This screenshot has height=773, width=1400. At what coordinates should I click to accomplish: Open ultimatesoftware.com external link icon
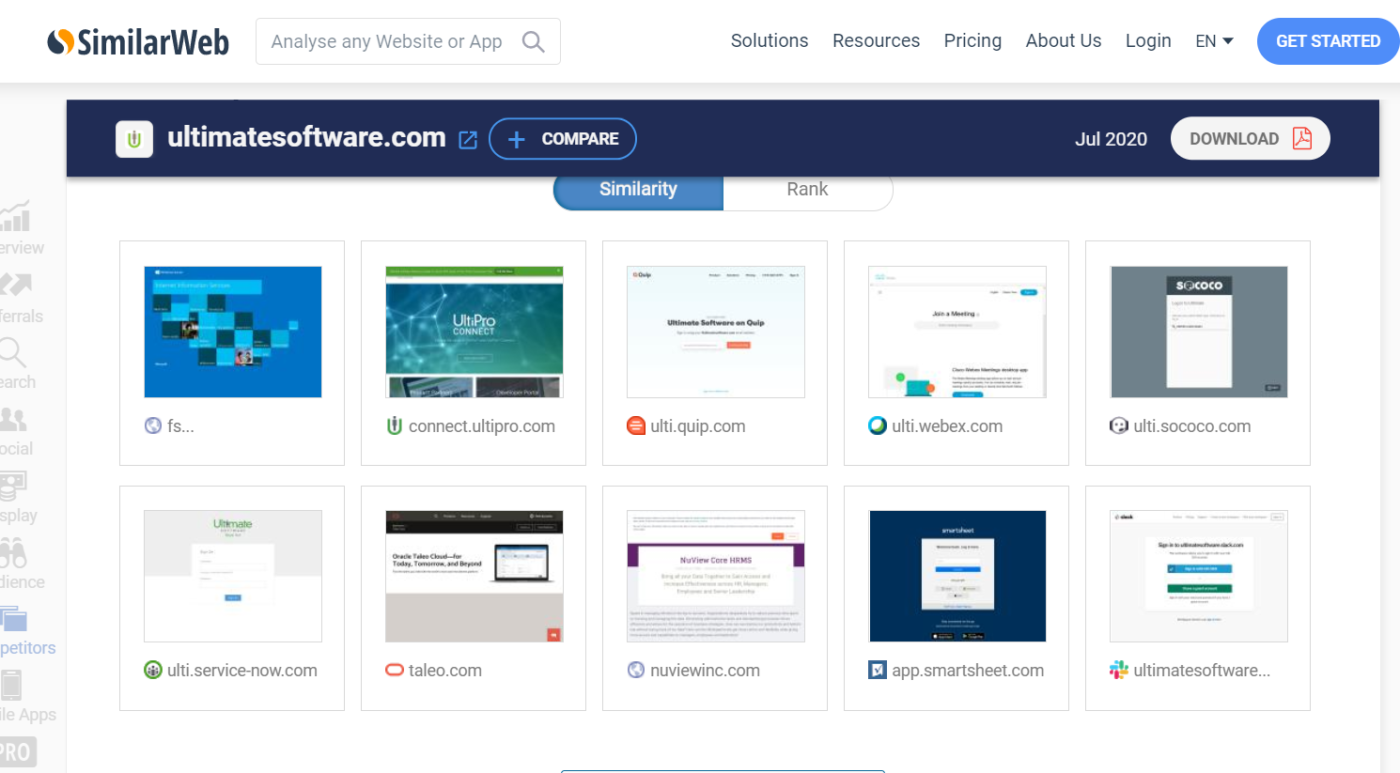pyautogui.click(x=467, y=140)
